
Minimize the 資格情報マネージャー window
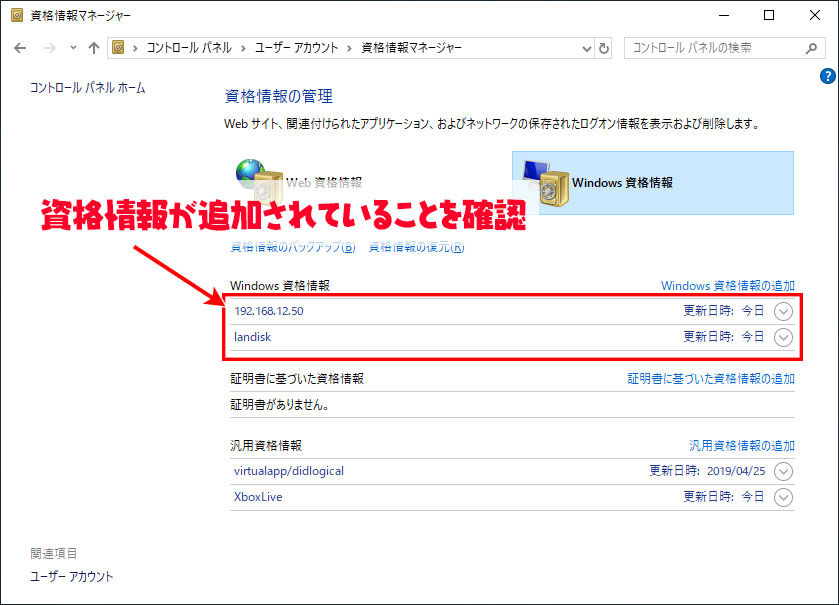click(724, 16)
